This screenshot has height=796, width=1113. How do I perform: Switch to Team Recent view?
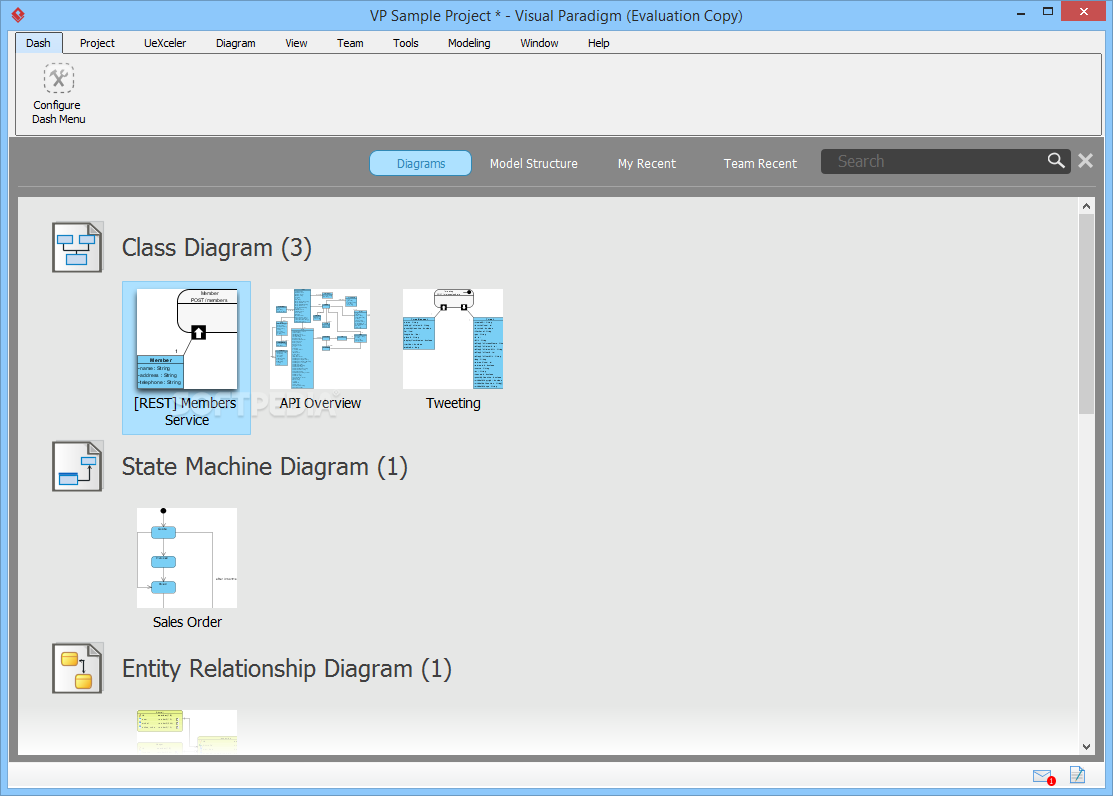pyautogui.click(x=760, y=163)
